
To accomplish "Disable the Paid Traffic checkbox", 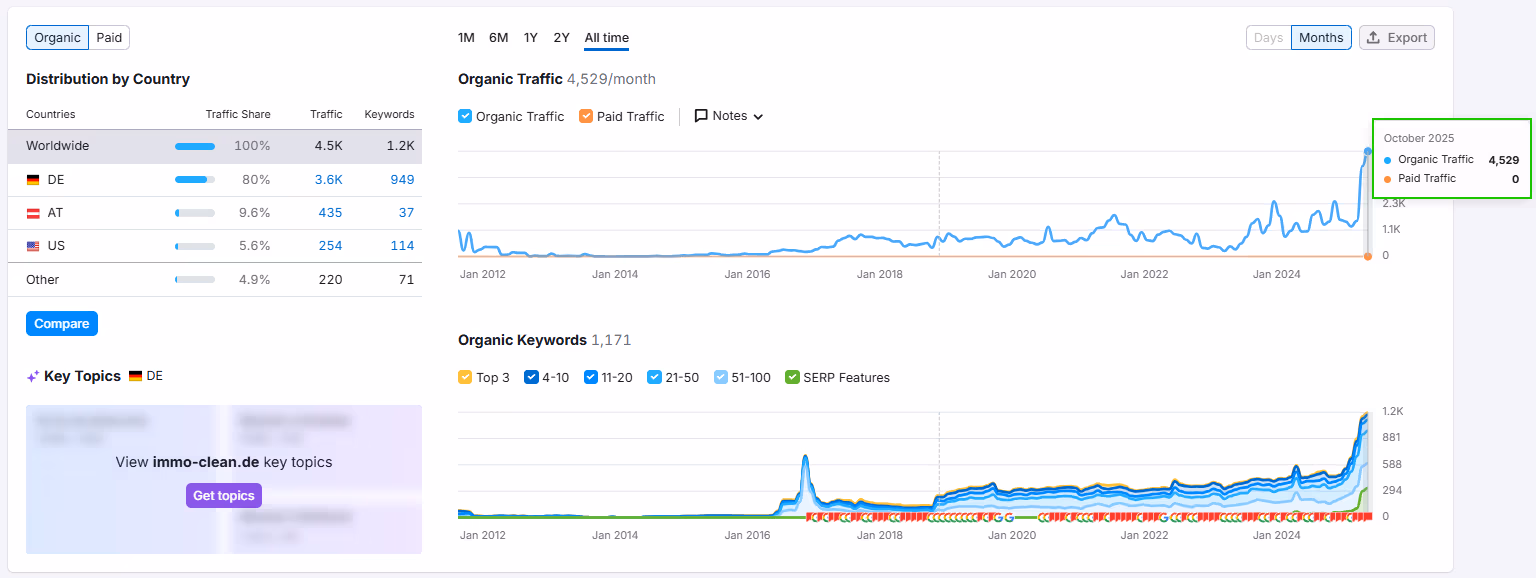I will (585, 116).
